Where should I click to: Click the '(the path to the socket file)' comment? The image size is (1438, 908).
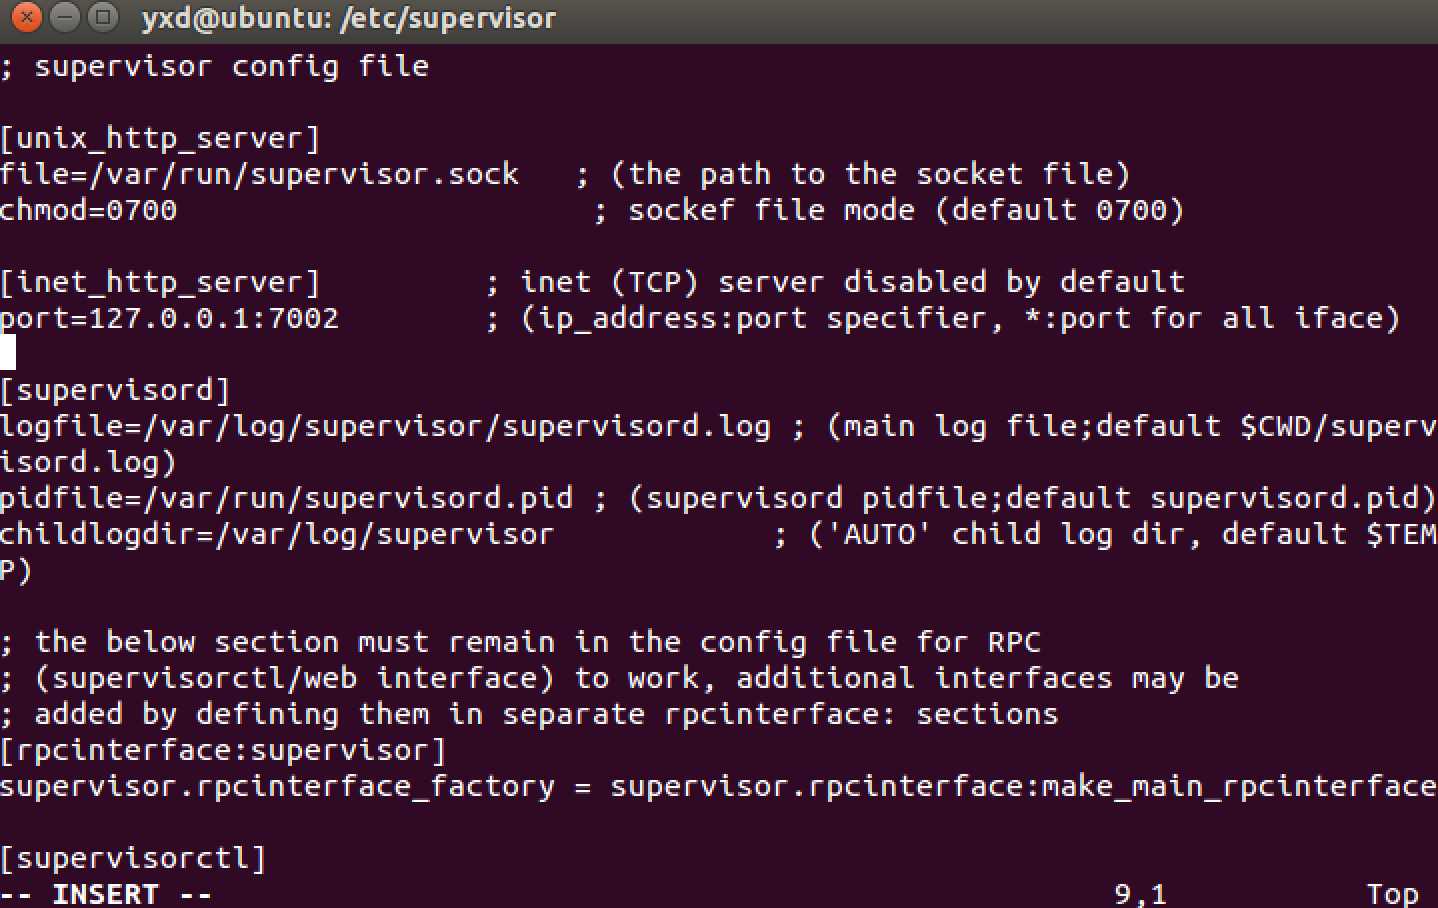pyautogui.click(x=870, y=174)
